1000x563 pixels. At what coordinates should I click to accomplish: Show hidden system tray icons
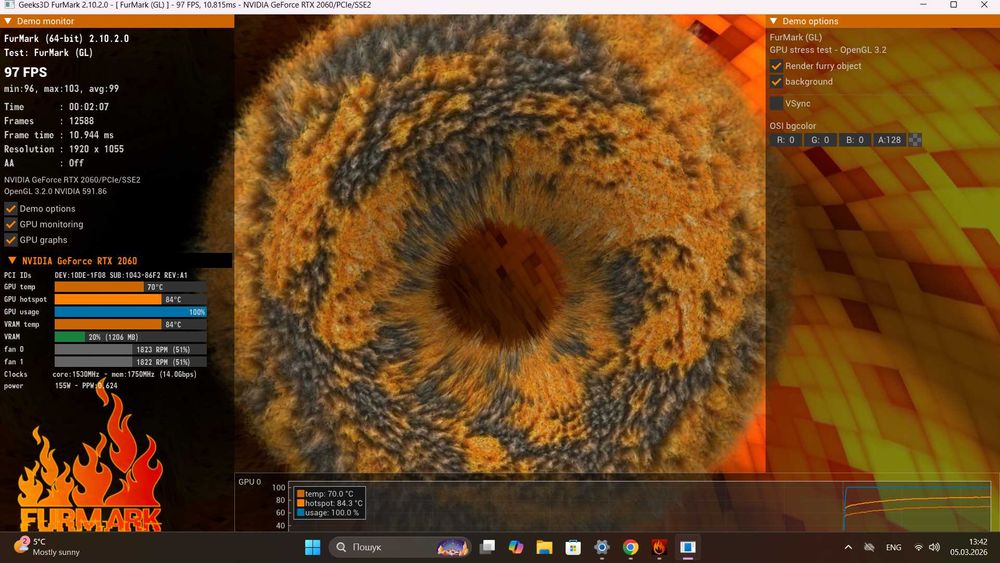[x=848, y=547]
